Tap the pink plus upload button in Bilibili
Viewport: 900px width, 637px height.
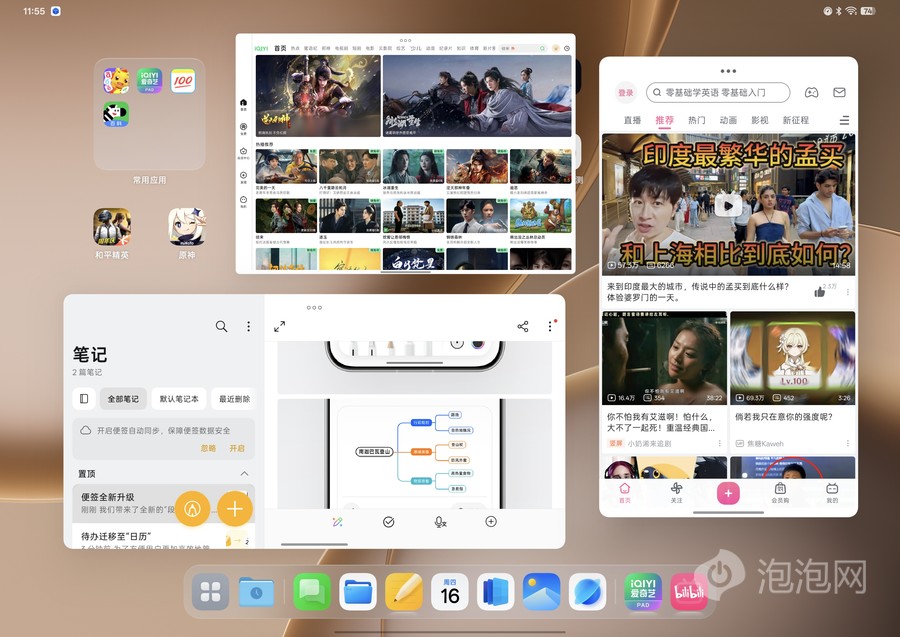click(728, 493)
